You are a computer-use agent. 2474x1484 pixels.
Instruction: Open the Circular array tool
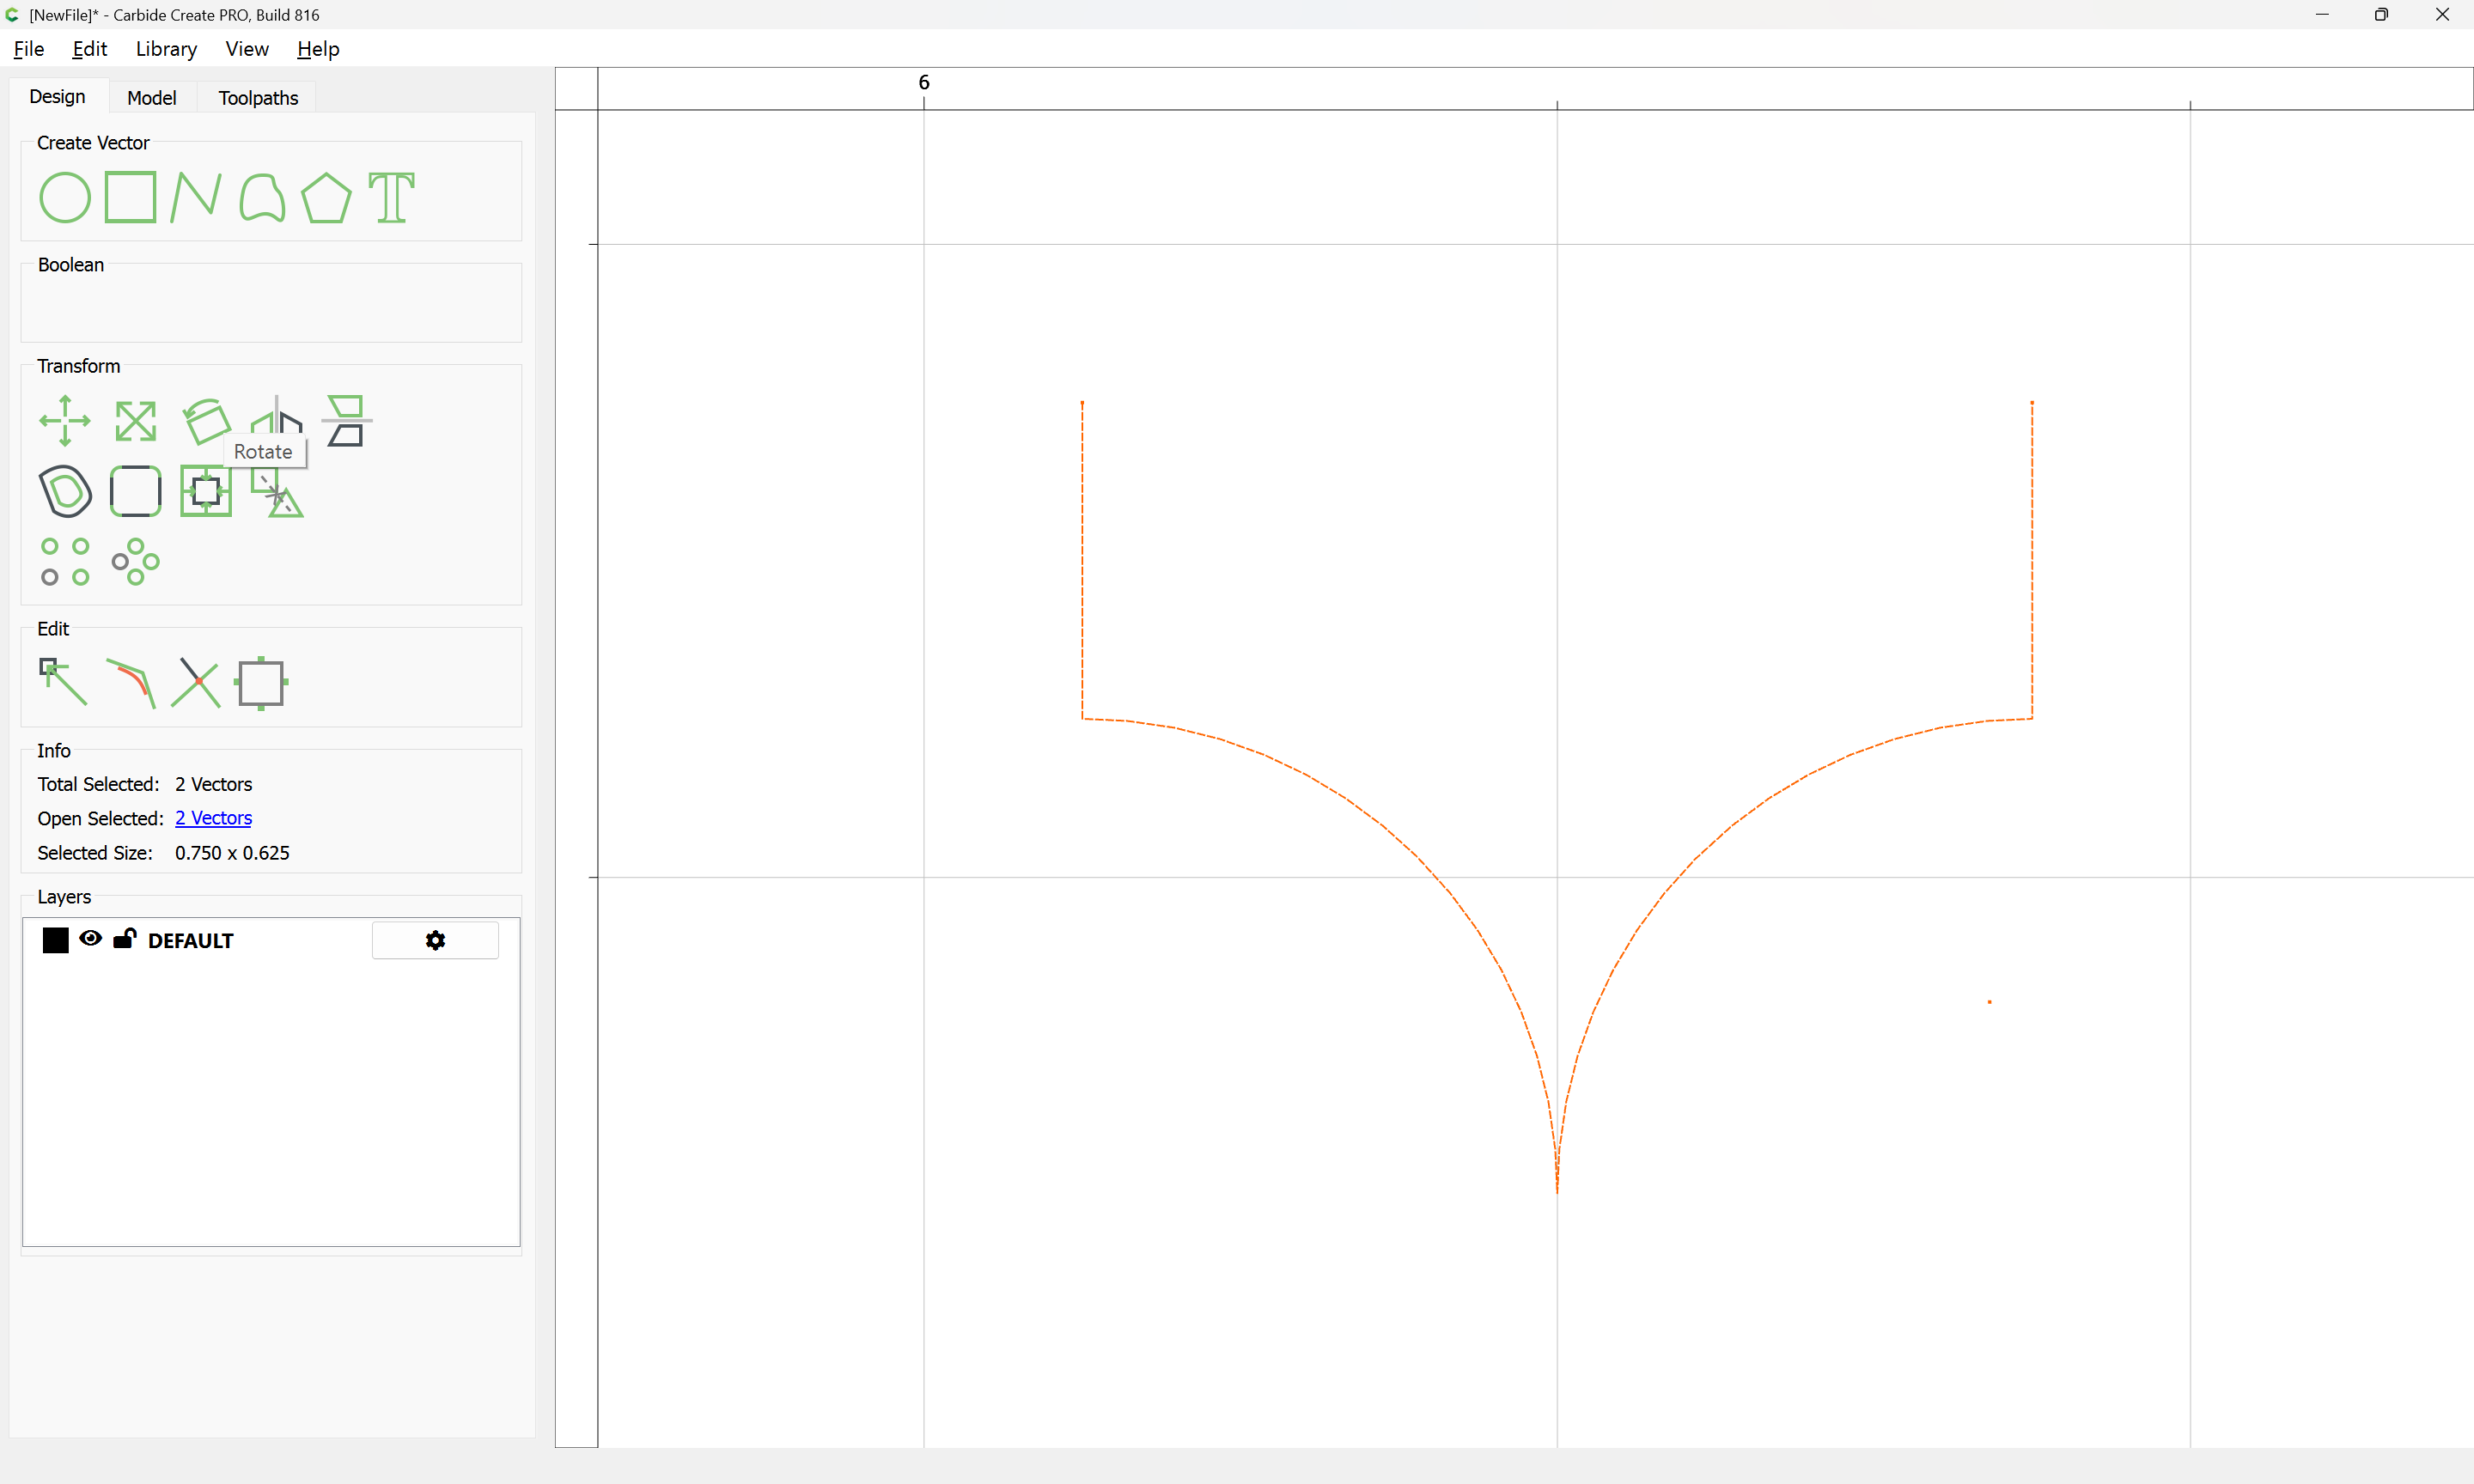click(135, 561)
